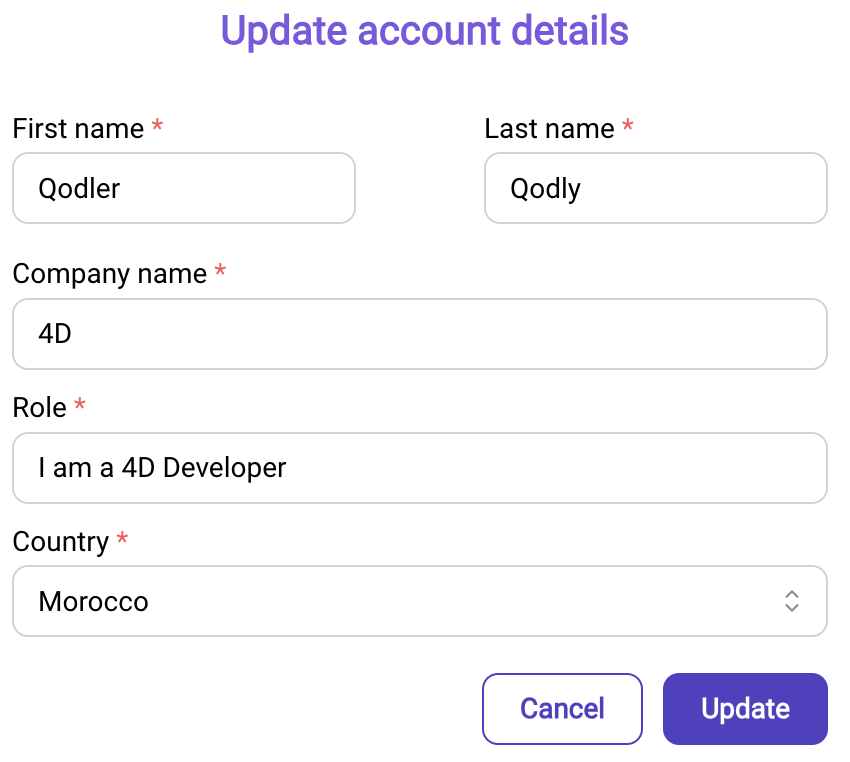Cancel the account details update

(562, 709)
